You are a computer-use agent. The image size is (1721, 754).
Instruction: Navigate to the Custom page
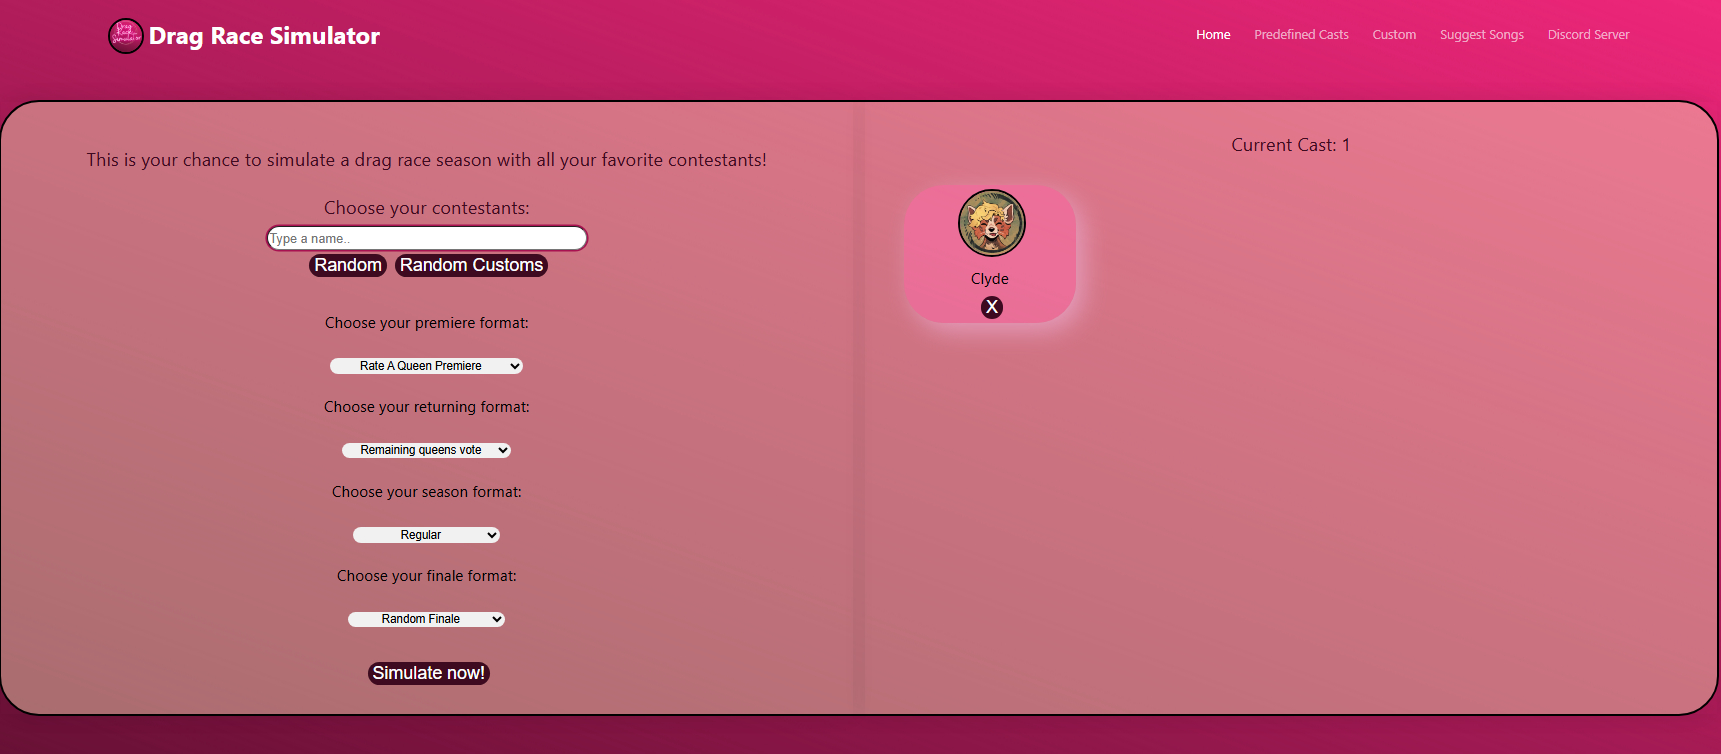pos(1394,35)
